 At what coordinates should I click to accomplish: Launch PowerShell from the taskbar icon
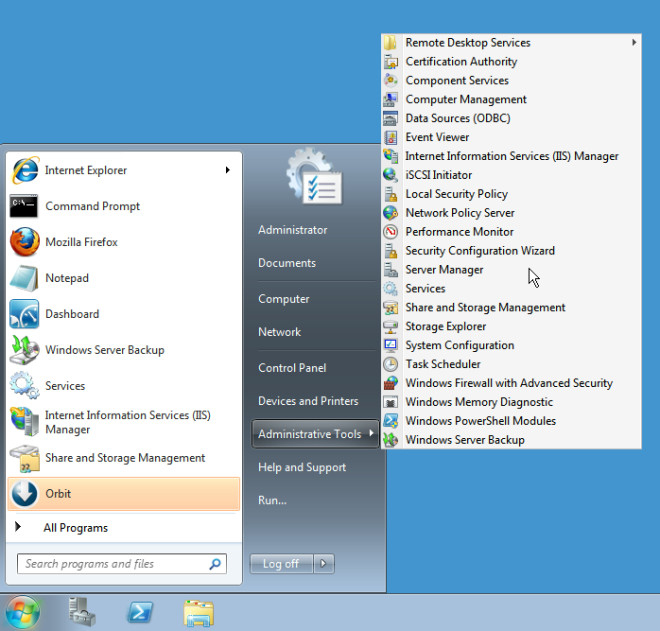point(140,612)
